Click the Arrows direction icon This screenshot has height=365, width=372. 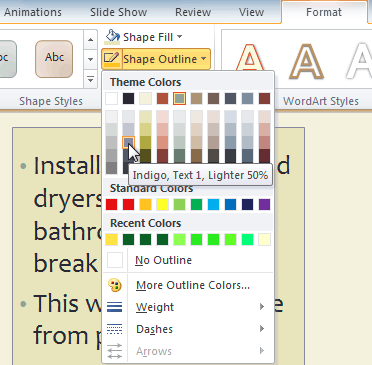(x=115, y=351)
